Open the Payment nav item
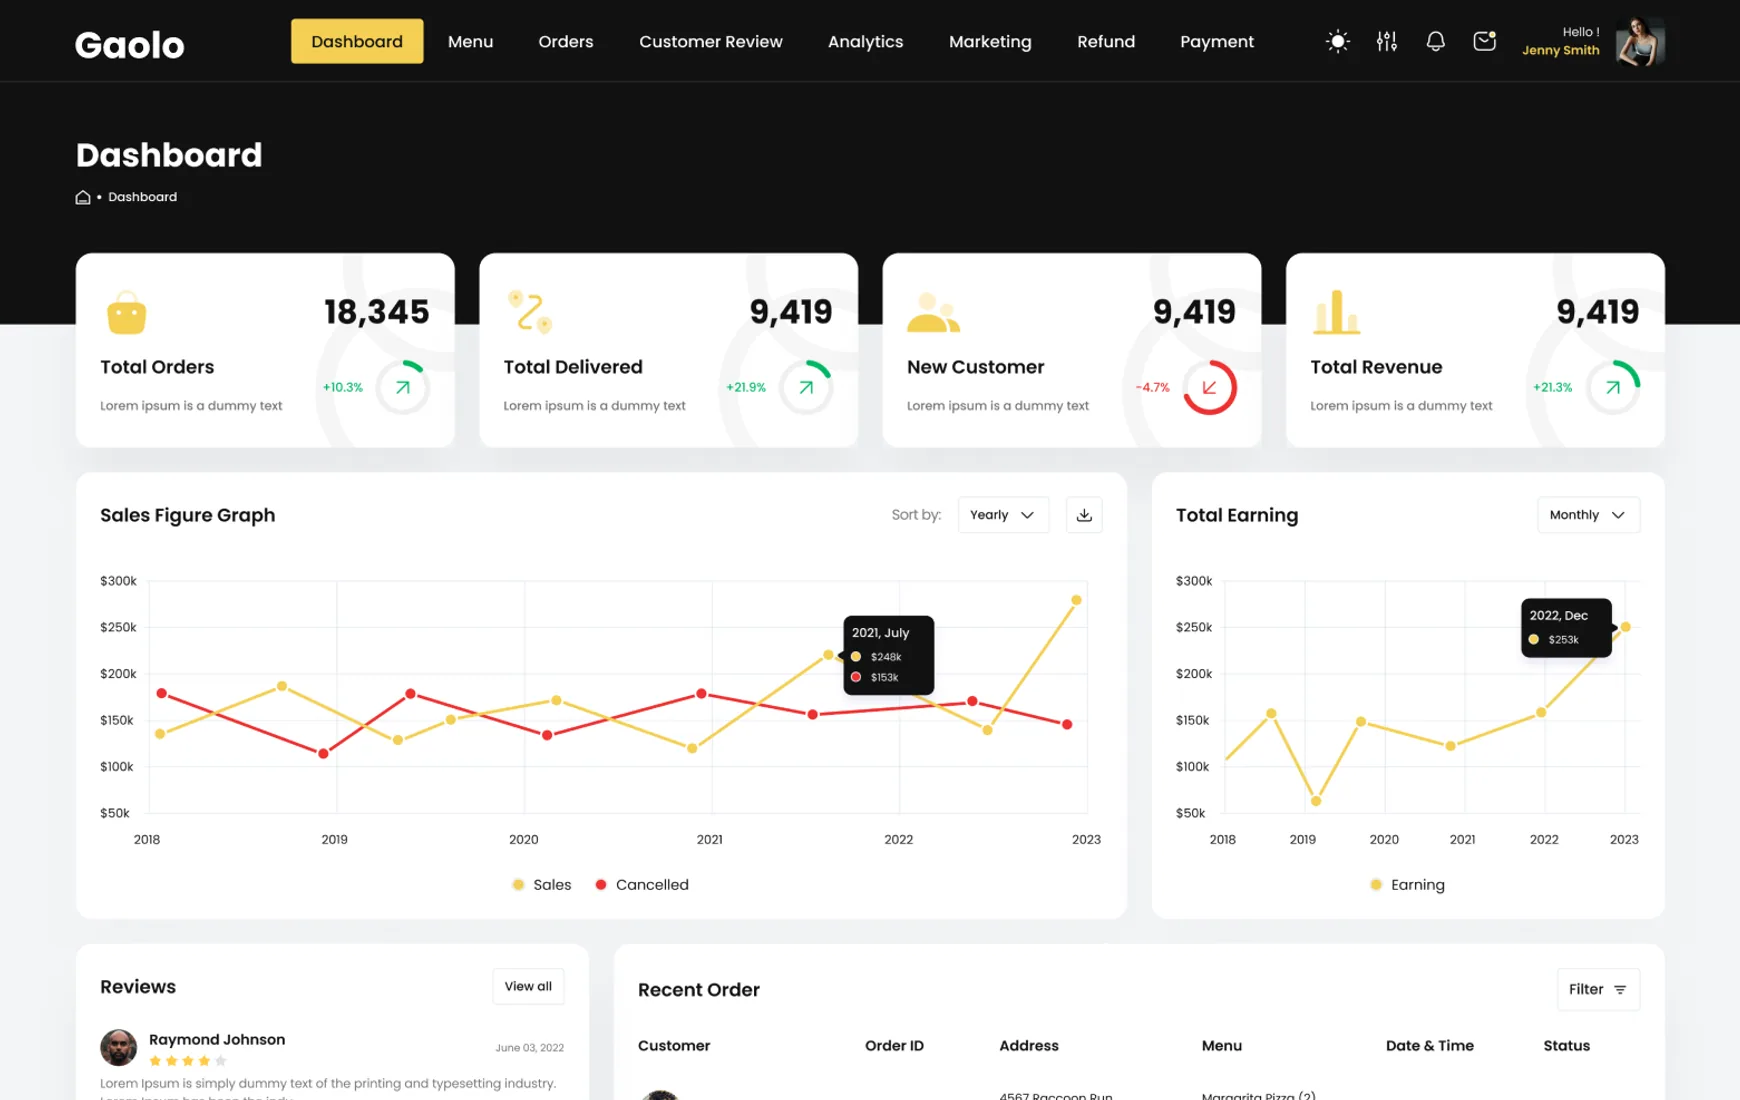The width and height of the screenshot is (1740, 1100). pos(1217,41)
